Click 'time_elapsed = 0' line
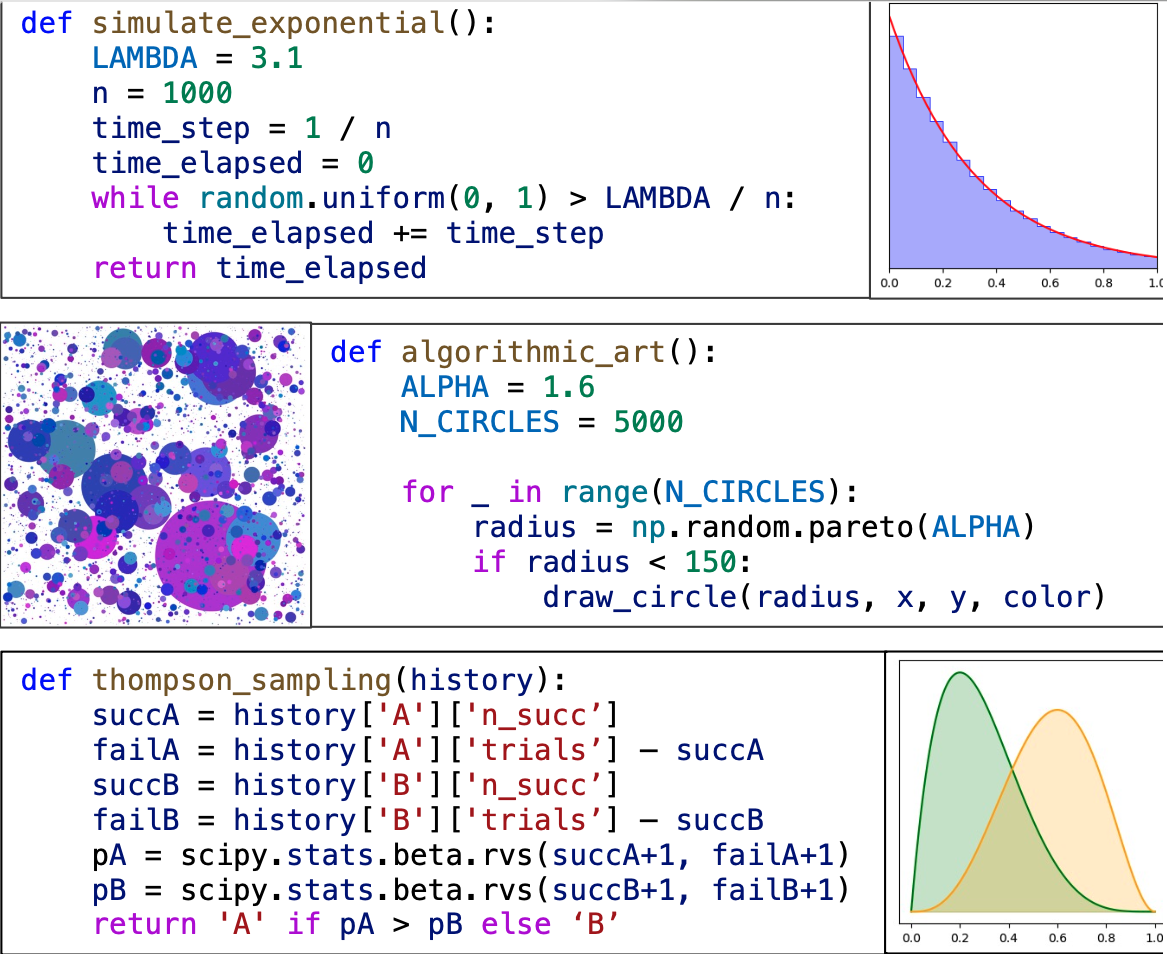This screenshot has width=1167, height=954. point(233,164)
